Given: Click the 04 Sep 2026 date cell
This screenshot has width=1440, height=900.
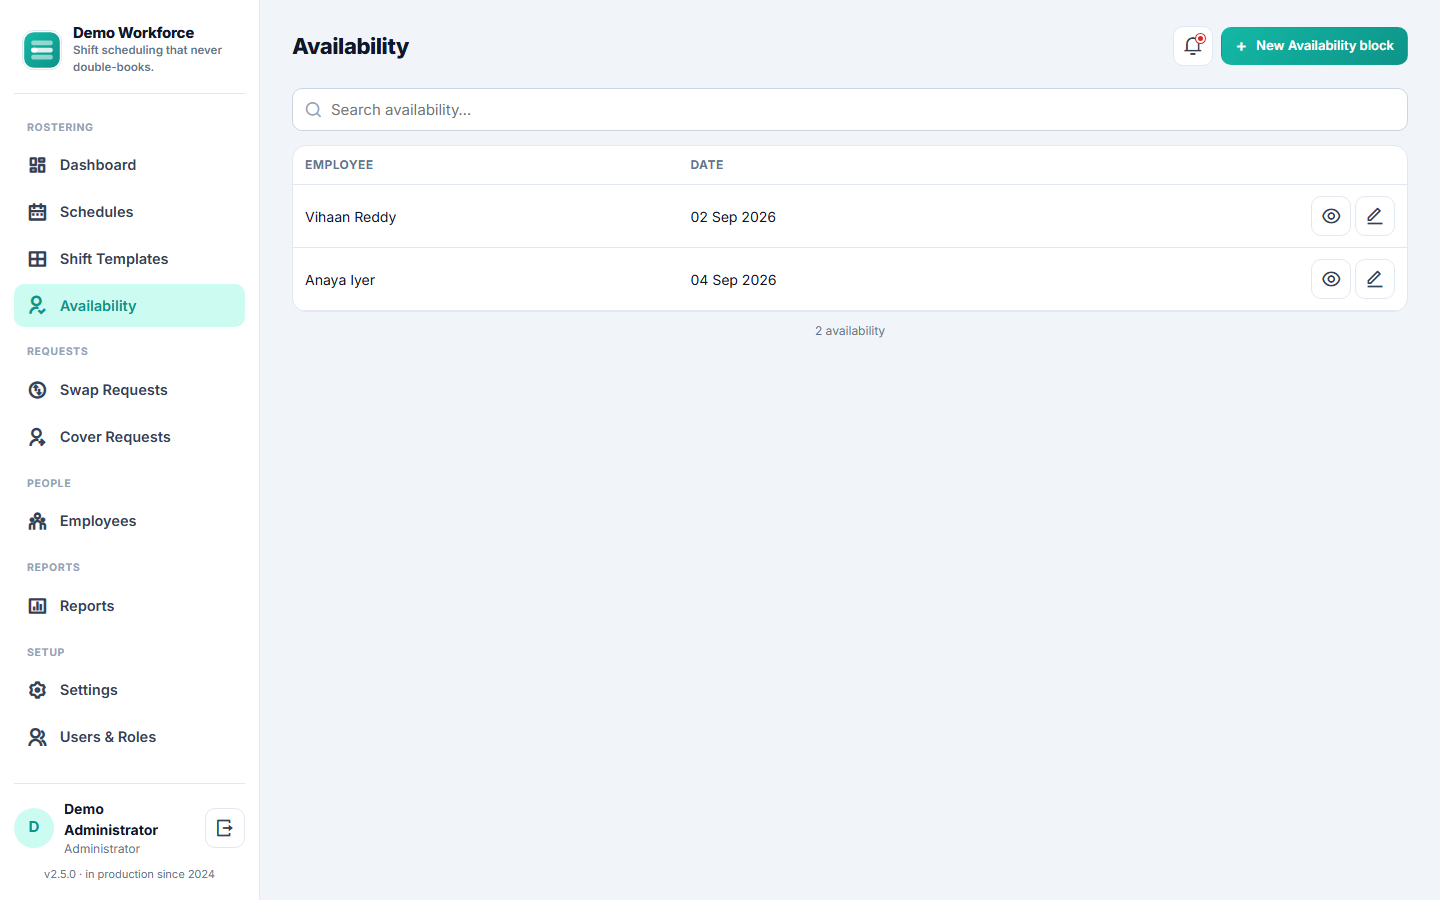Looking at the screenshot, I should coord(733,280).
